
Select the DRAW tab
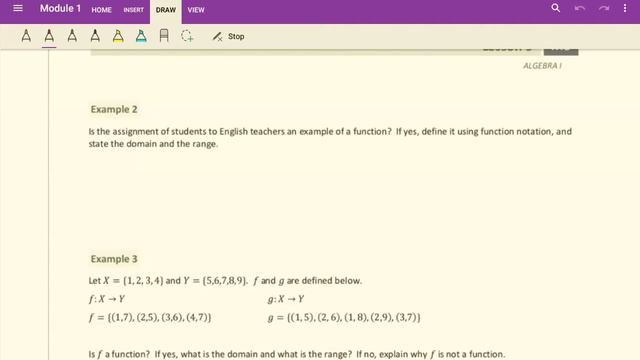tap(166, 10)
